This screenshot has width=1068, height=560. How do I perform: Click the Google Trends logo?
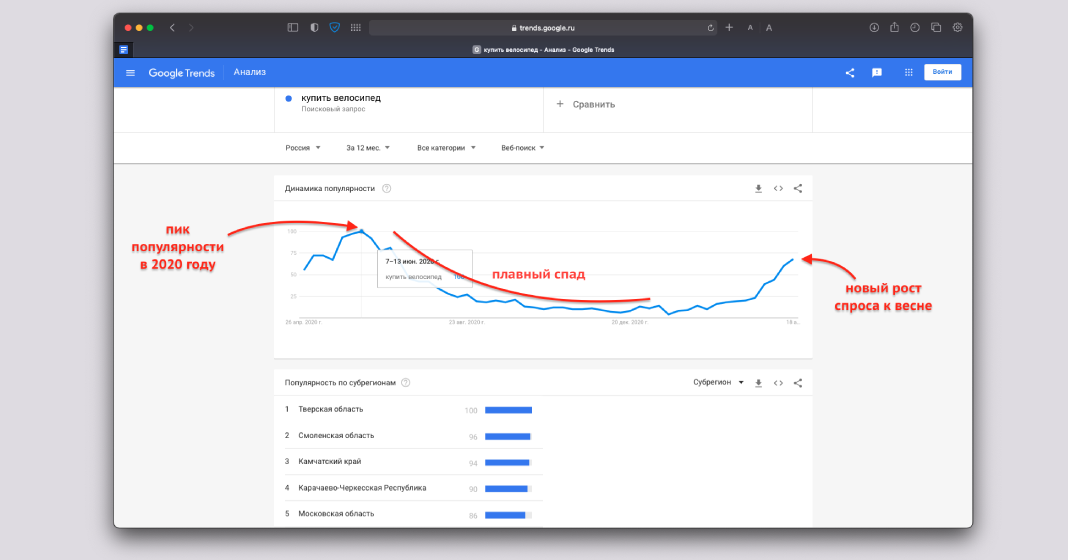(x=181, y=73)
